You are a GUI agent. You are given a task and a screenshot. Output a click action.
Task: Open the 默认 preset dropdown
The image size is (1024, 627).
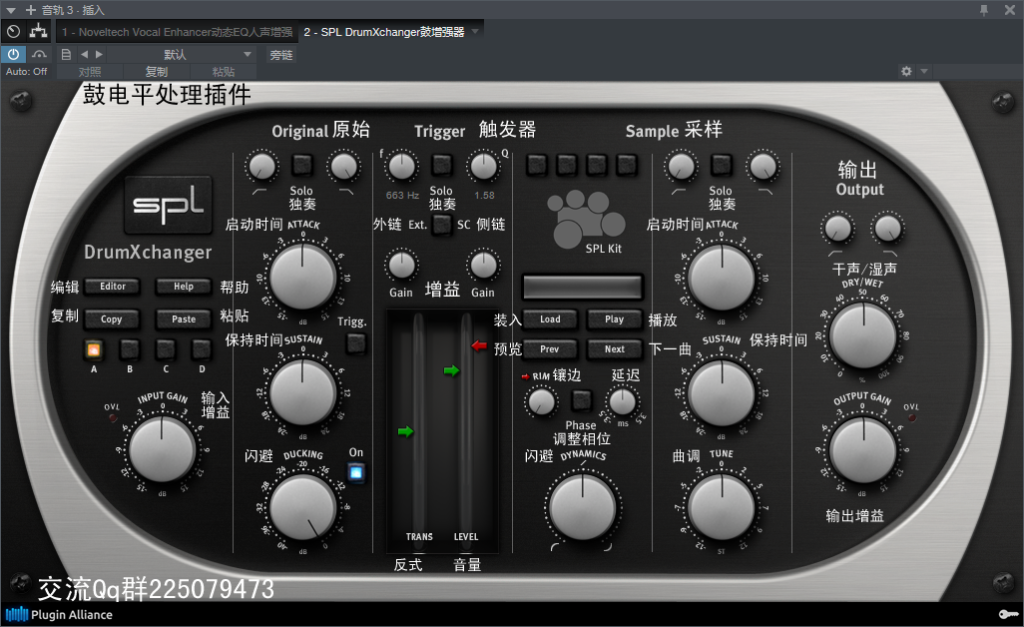click(x=181, y=54)
